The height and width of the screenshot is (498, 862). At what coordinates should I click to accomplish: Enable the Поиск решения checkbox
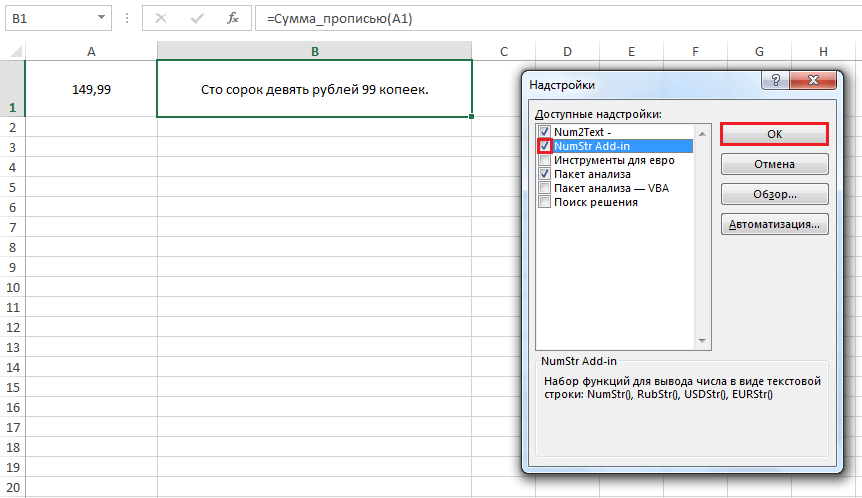(x=544, y=202)
